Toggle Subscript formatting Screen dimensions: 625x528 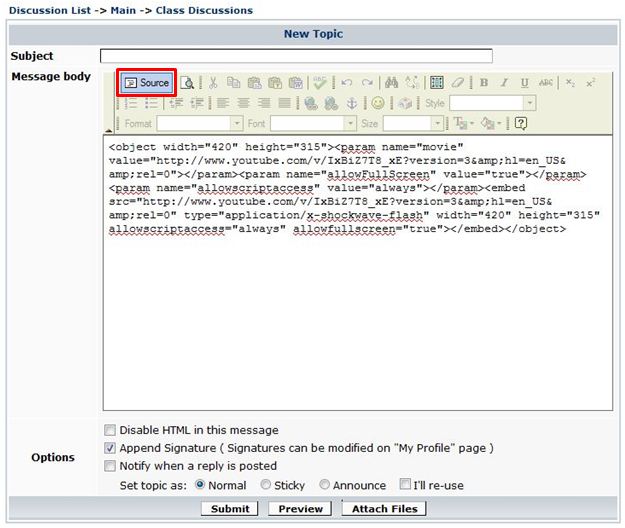pyautogui.click(x=570, y=82)
